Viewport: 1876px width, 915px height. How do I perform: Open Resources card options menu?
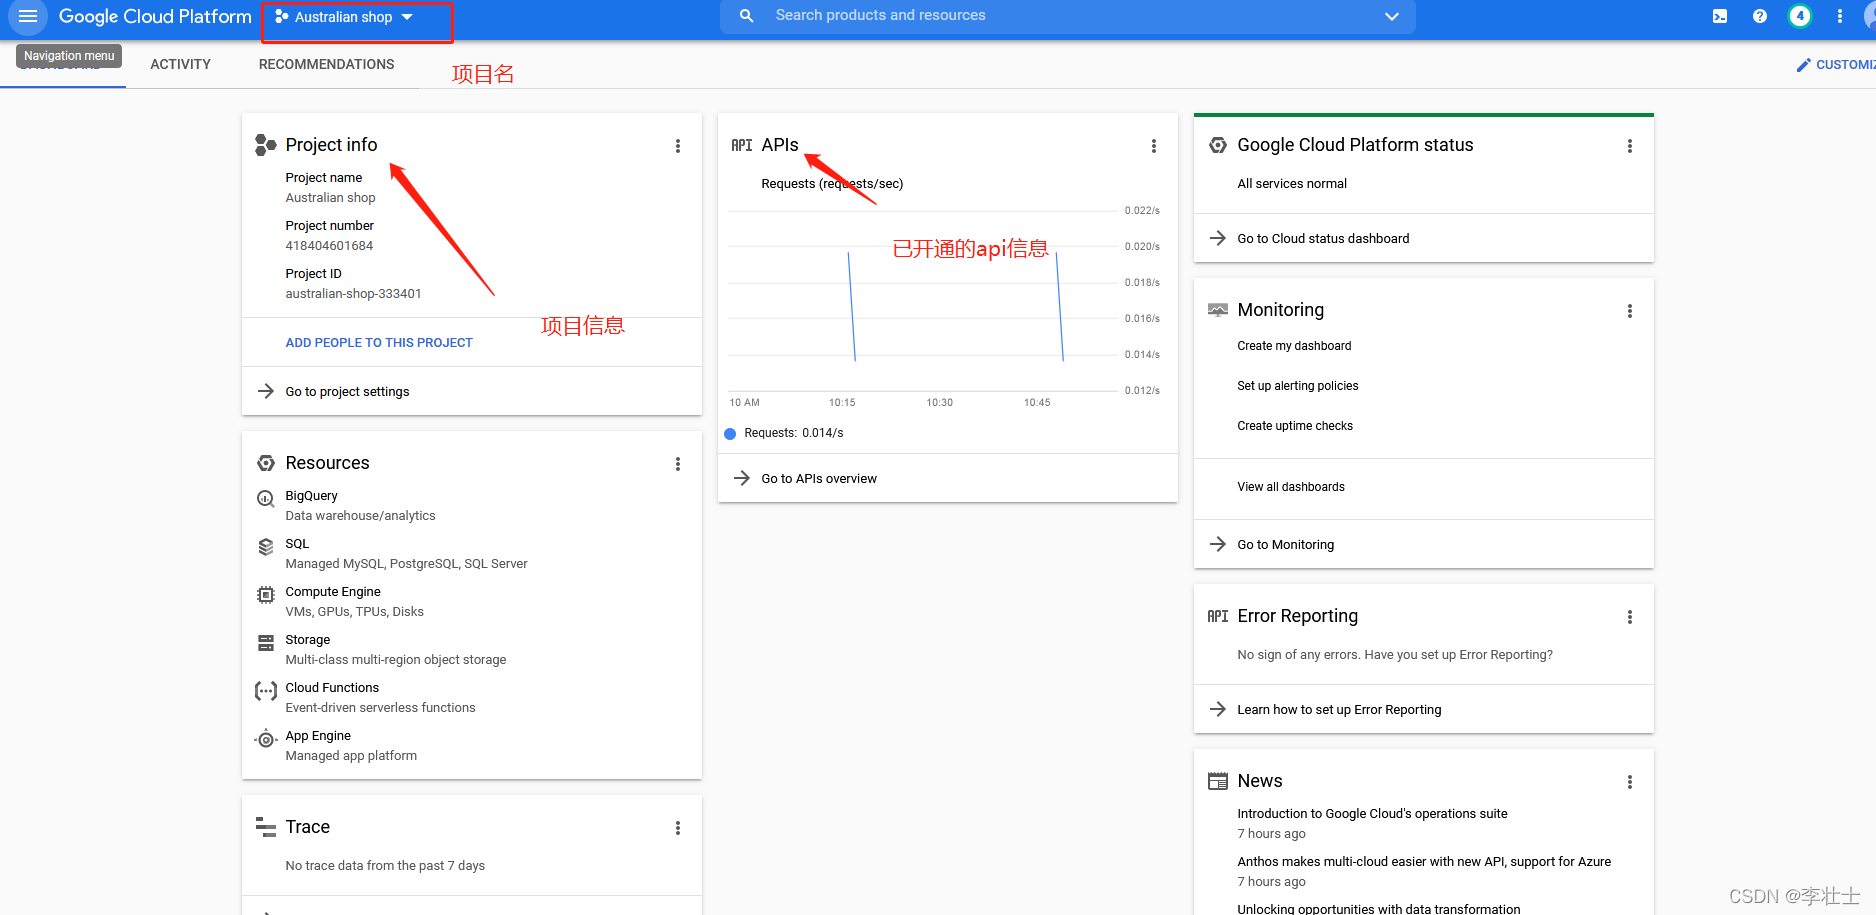click(x=678, y=464)
